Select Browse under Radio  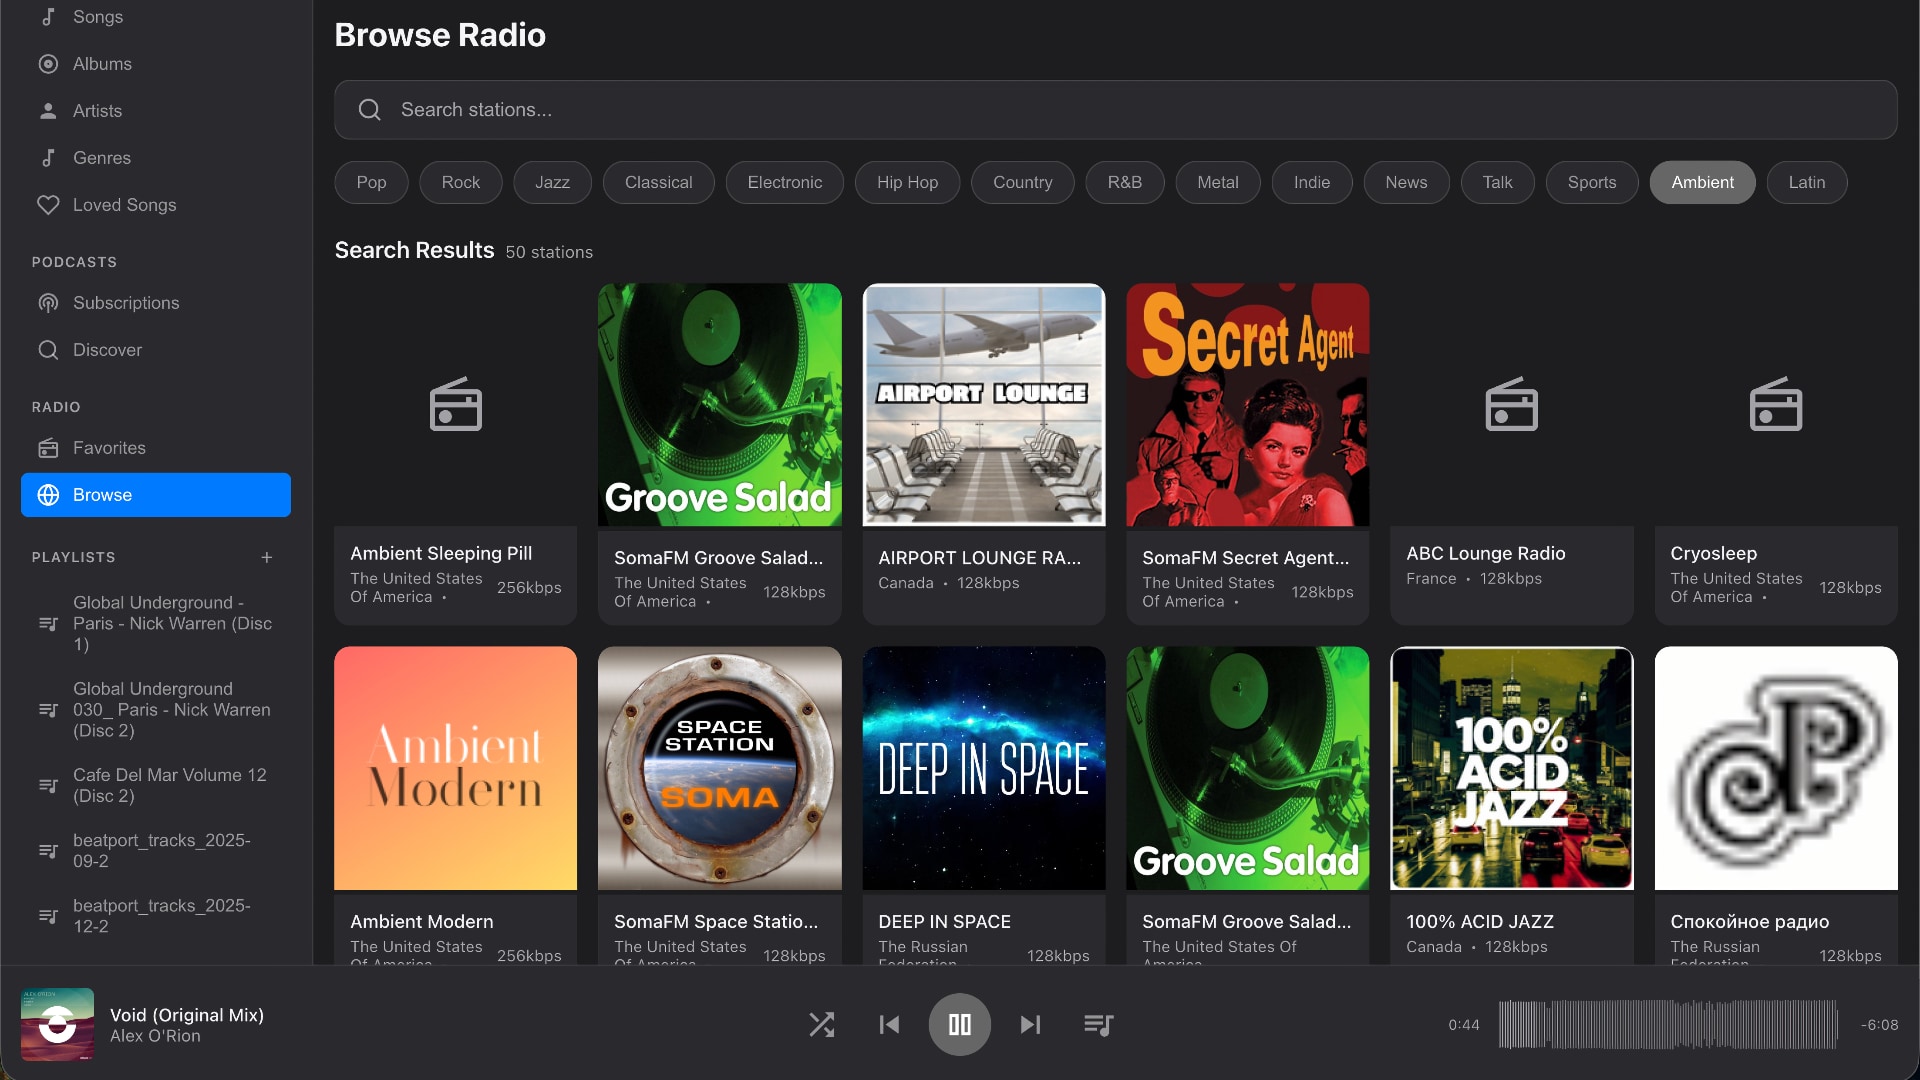(155, 495)
